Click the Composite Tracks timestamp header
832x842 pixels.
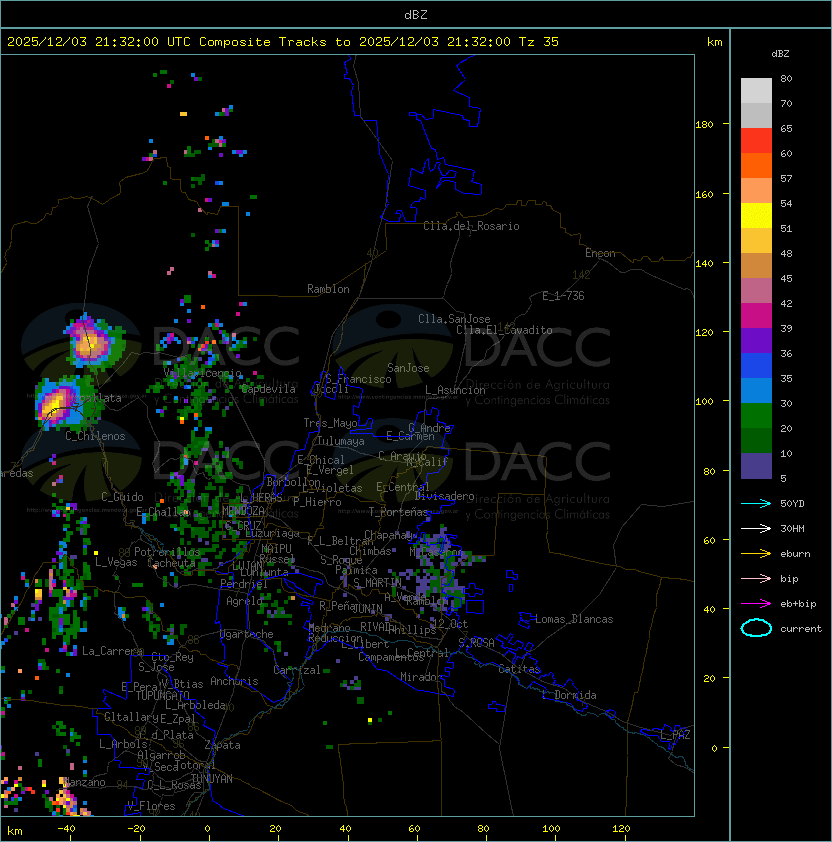coord(283,42)
